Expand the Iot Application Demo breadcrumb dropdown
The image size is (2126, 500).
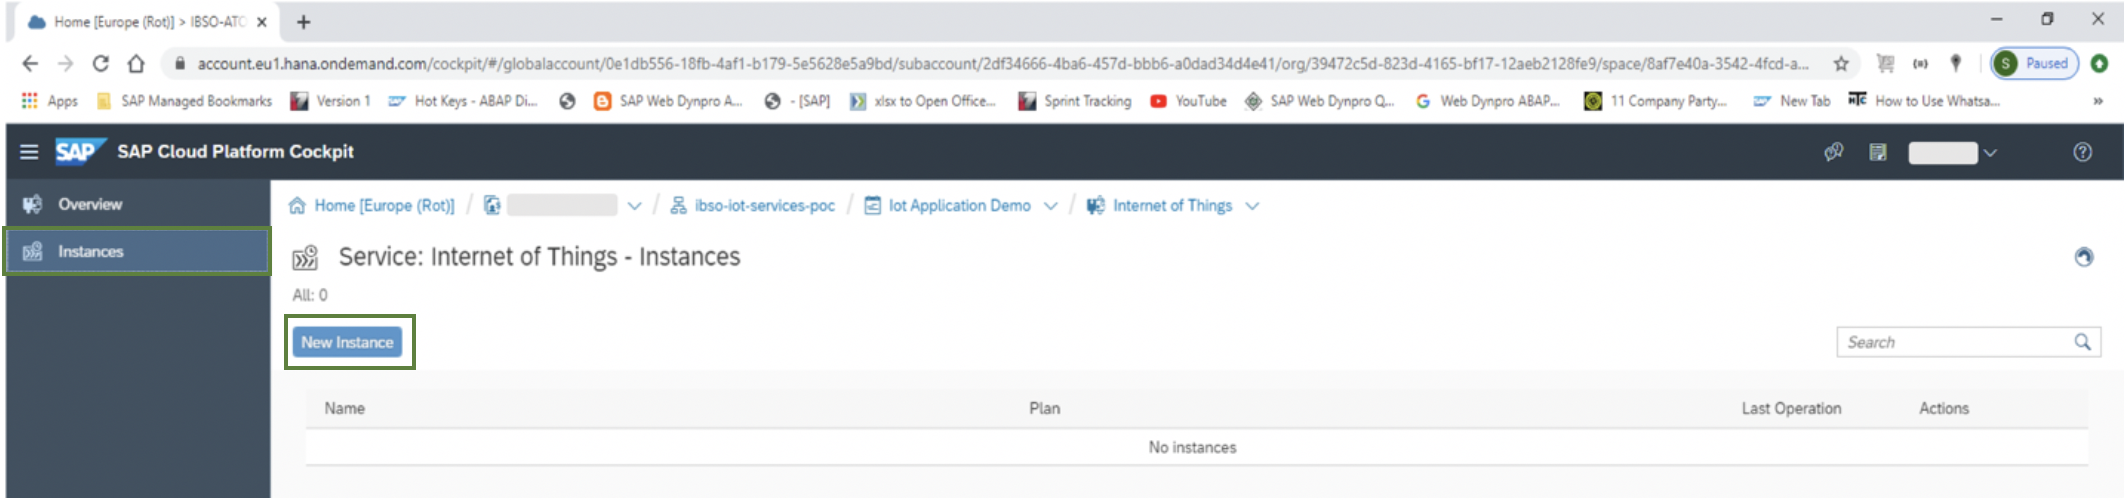point(1050,206)
